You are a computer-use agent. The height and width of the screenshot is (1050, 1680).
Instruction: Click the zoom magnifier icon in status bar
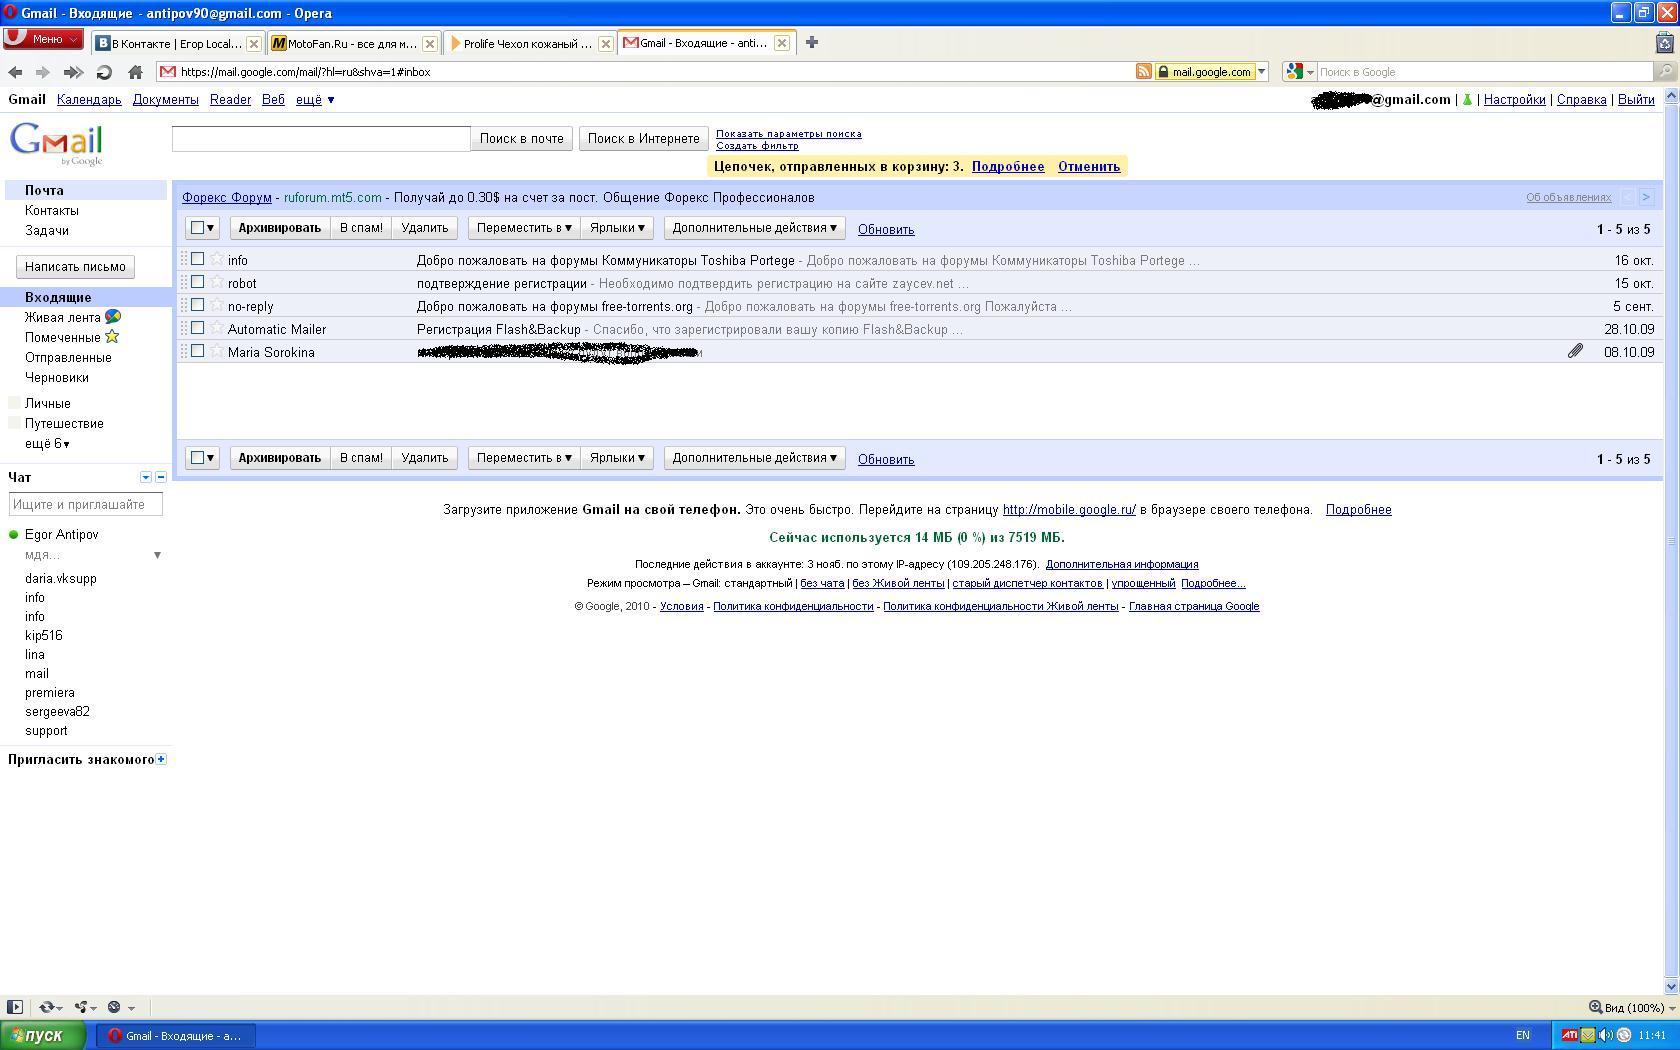point(1595,1007)
